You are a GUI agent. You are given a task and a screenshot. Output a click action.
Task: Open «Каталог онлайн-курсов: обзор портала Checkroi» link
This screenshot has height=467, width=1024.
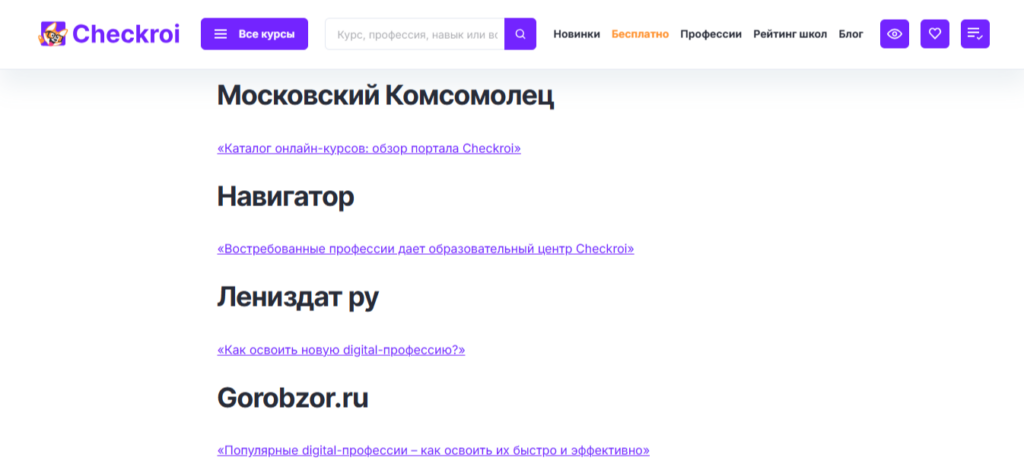point(369,148)
